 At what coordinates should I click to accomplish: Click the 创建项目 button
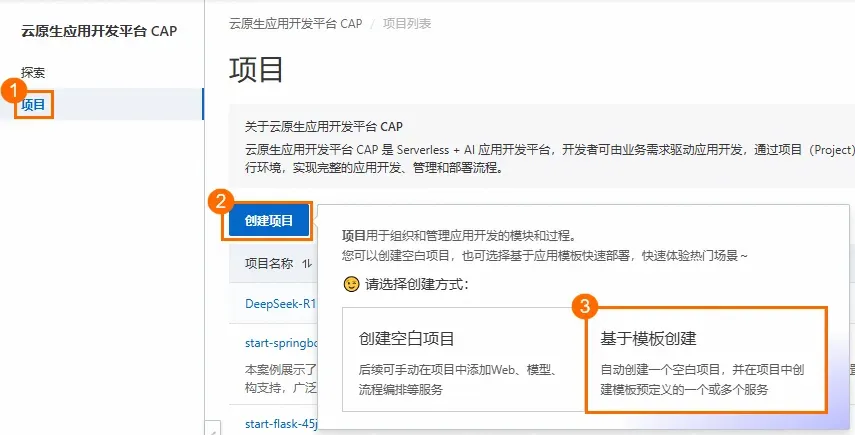pos(269,221)
